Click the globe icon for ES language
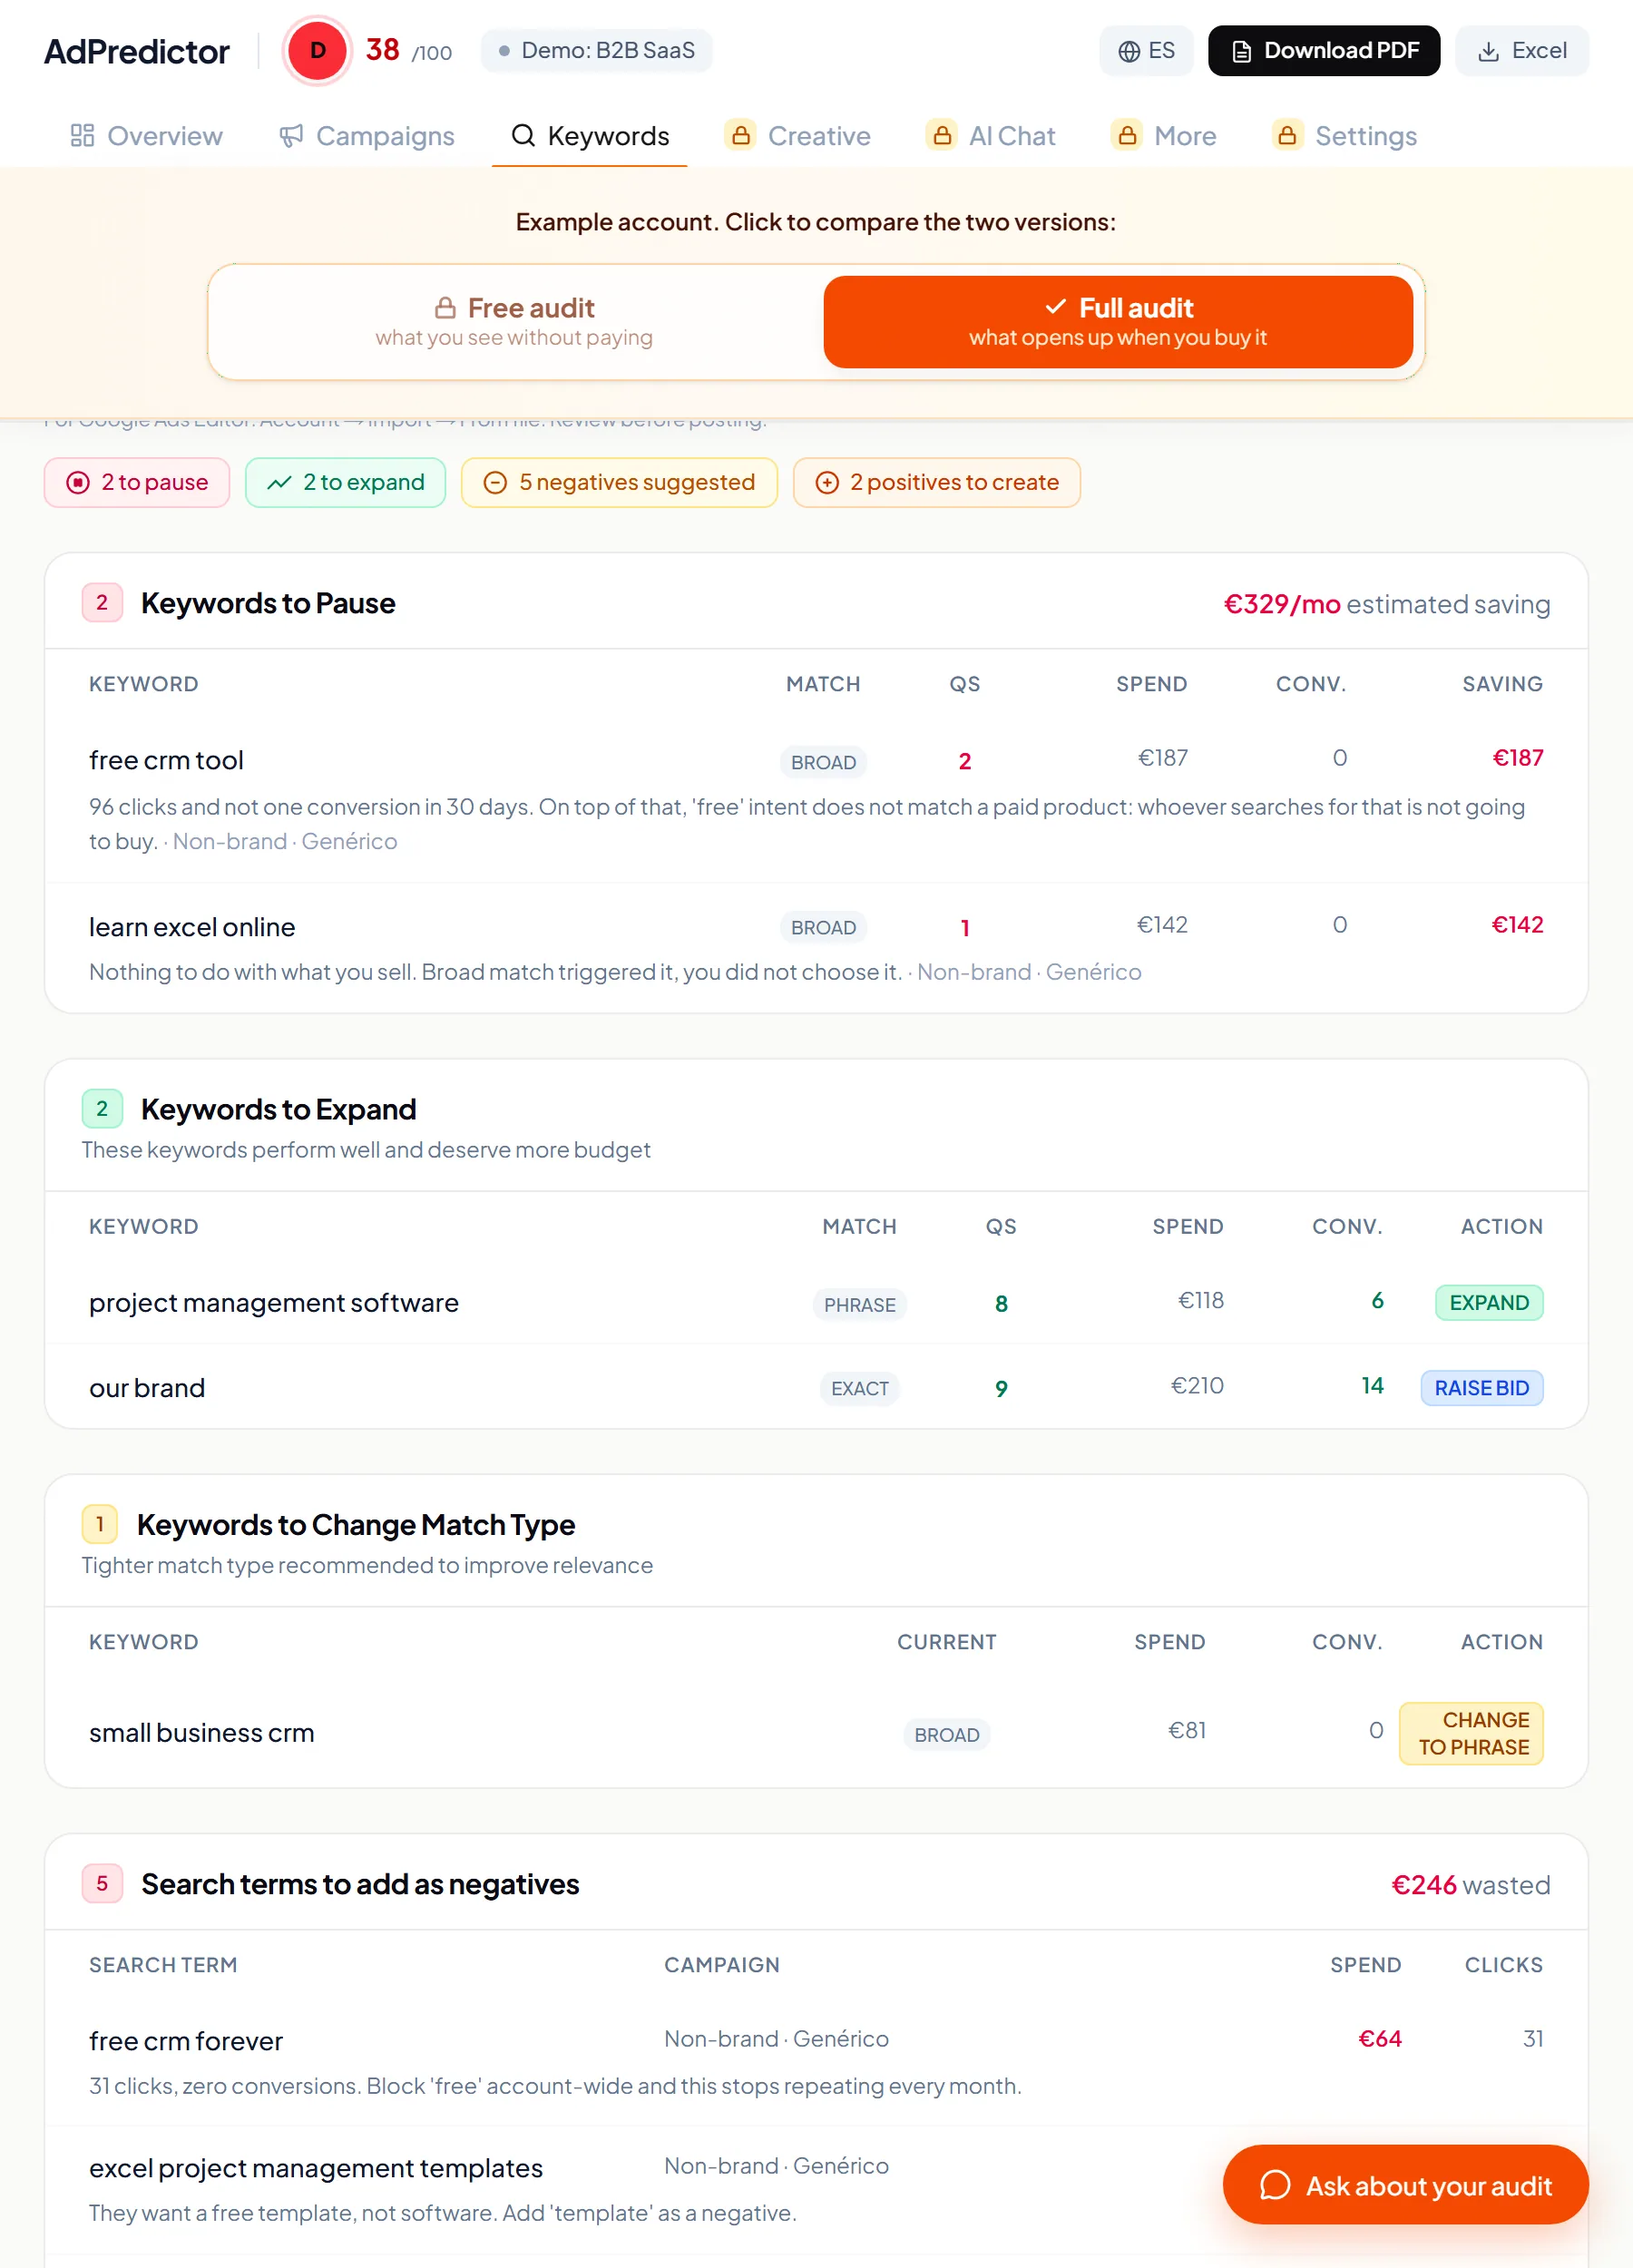 tap(1128, 51)
